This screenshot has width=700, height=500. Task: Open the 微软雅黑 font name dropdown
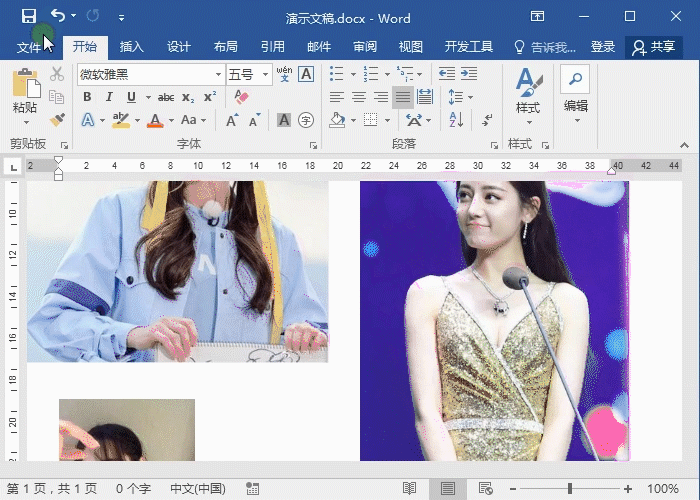tap(218, 74)
